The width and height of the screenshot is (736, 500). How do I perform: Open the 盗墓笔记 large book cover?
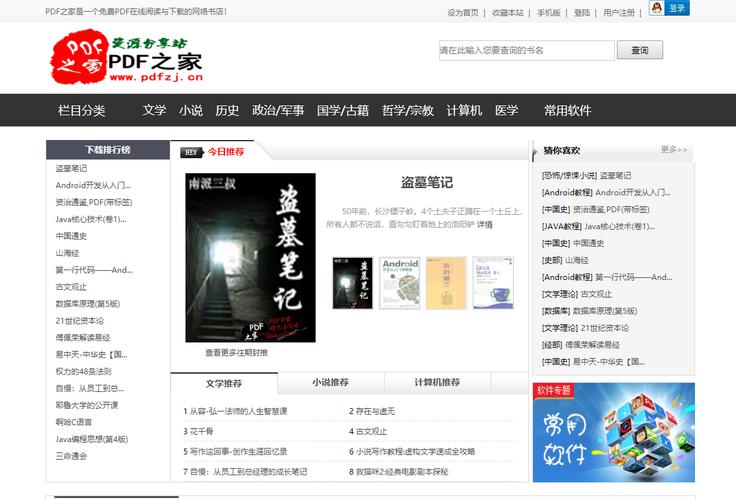[x=251, y=258]
